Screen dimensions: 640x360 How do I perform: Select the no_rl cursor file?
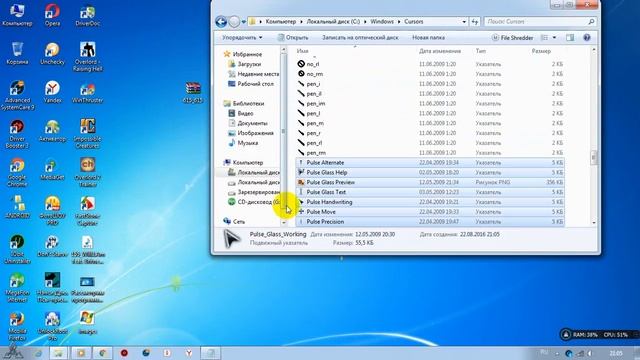[x=430, y=64]
